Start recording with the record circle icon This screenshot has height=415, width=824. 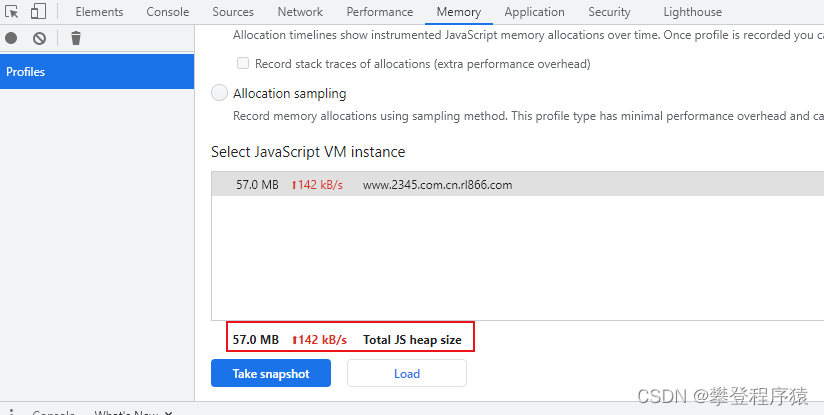[x=11, y=38]
